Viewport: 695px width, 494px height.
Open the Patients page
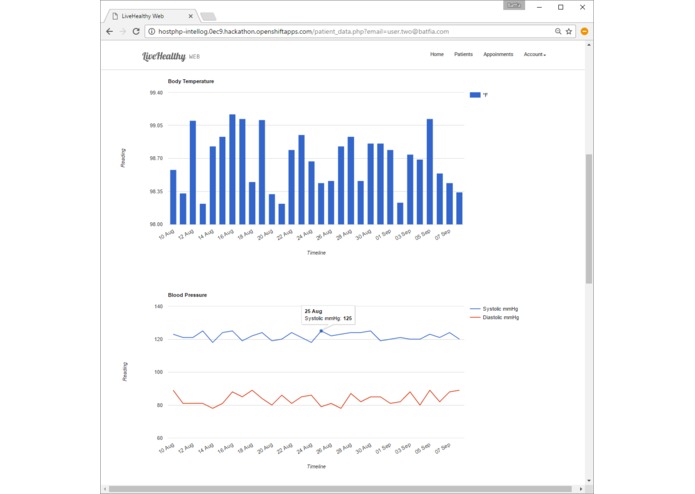(463, 54)
